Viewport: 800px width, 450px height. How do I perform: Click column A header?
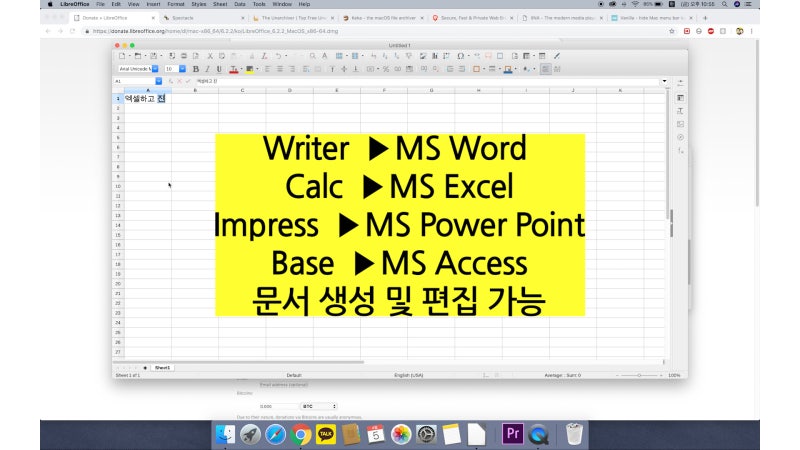(x=148, y=90)
